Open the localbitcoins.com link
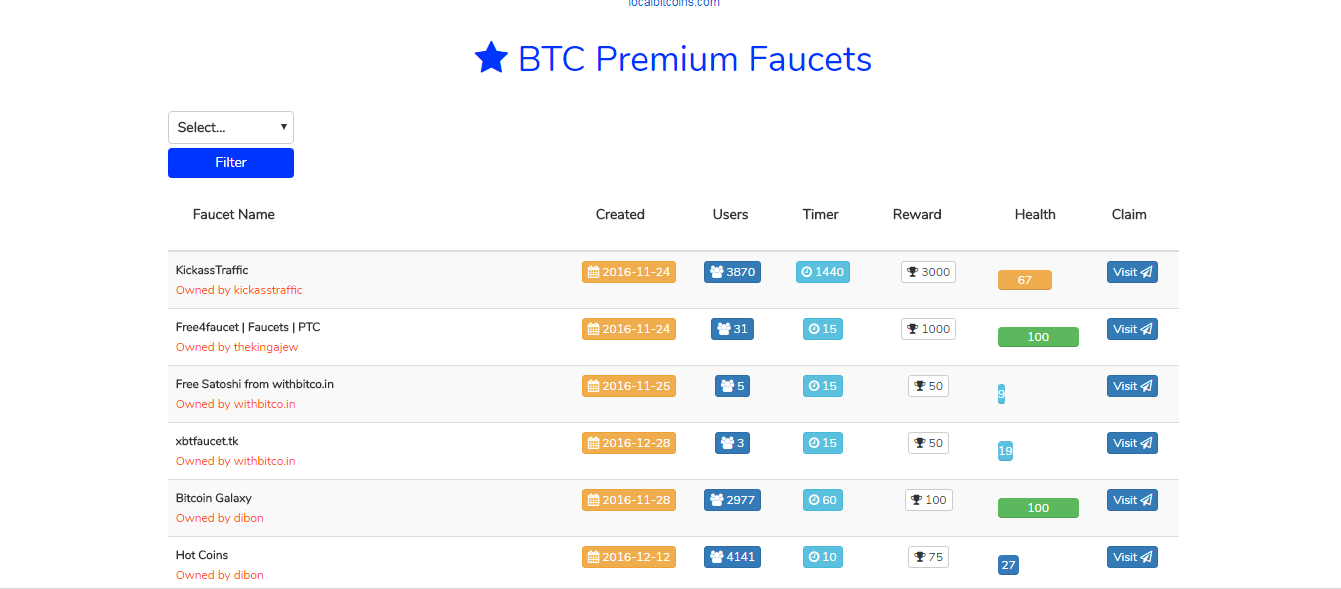 pyautogui.click(x=674, y=3)
